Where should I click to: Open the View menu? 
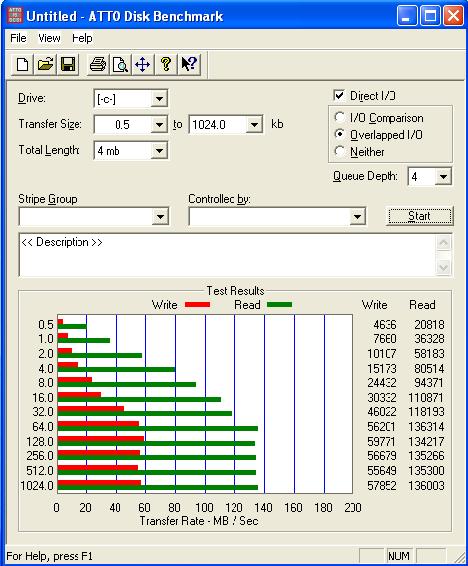coord(49,38)
